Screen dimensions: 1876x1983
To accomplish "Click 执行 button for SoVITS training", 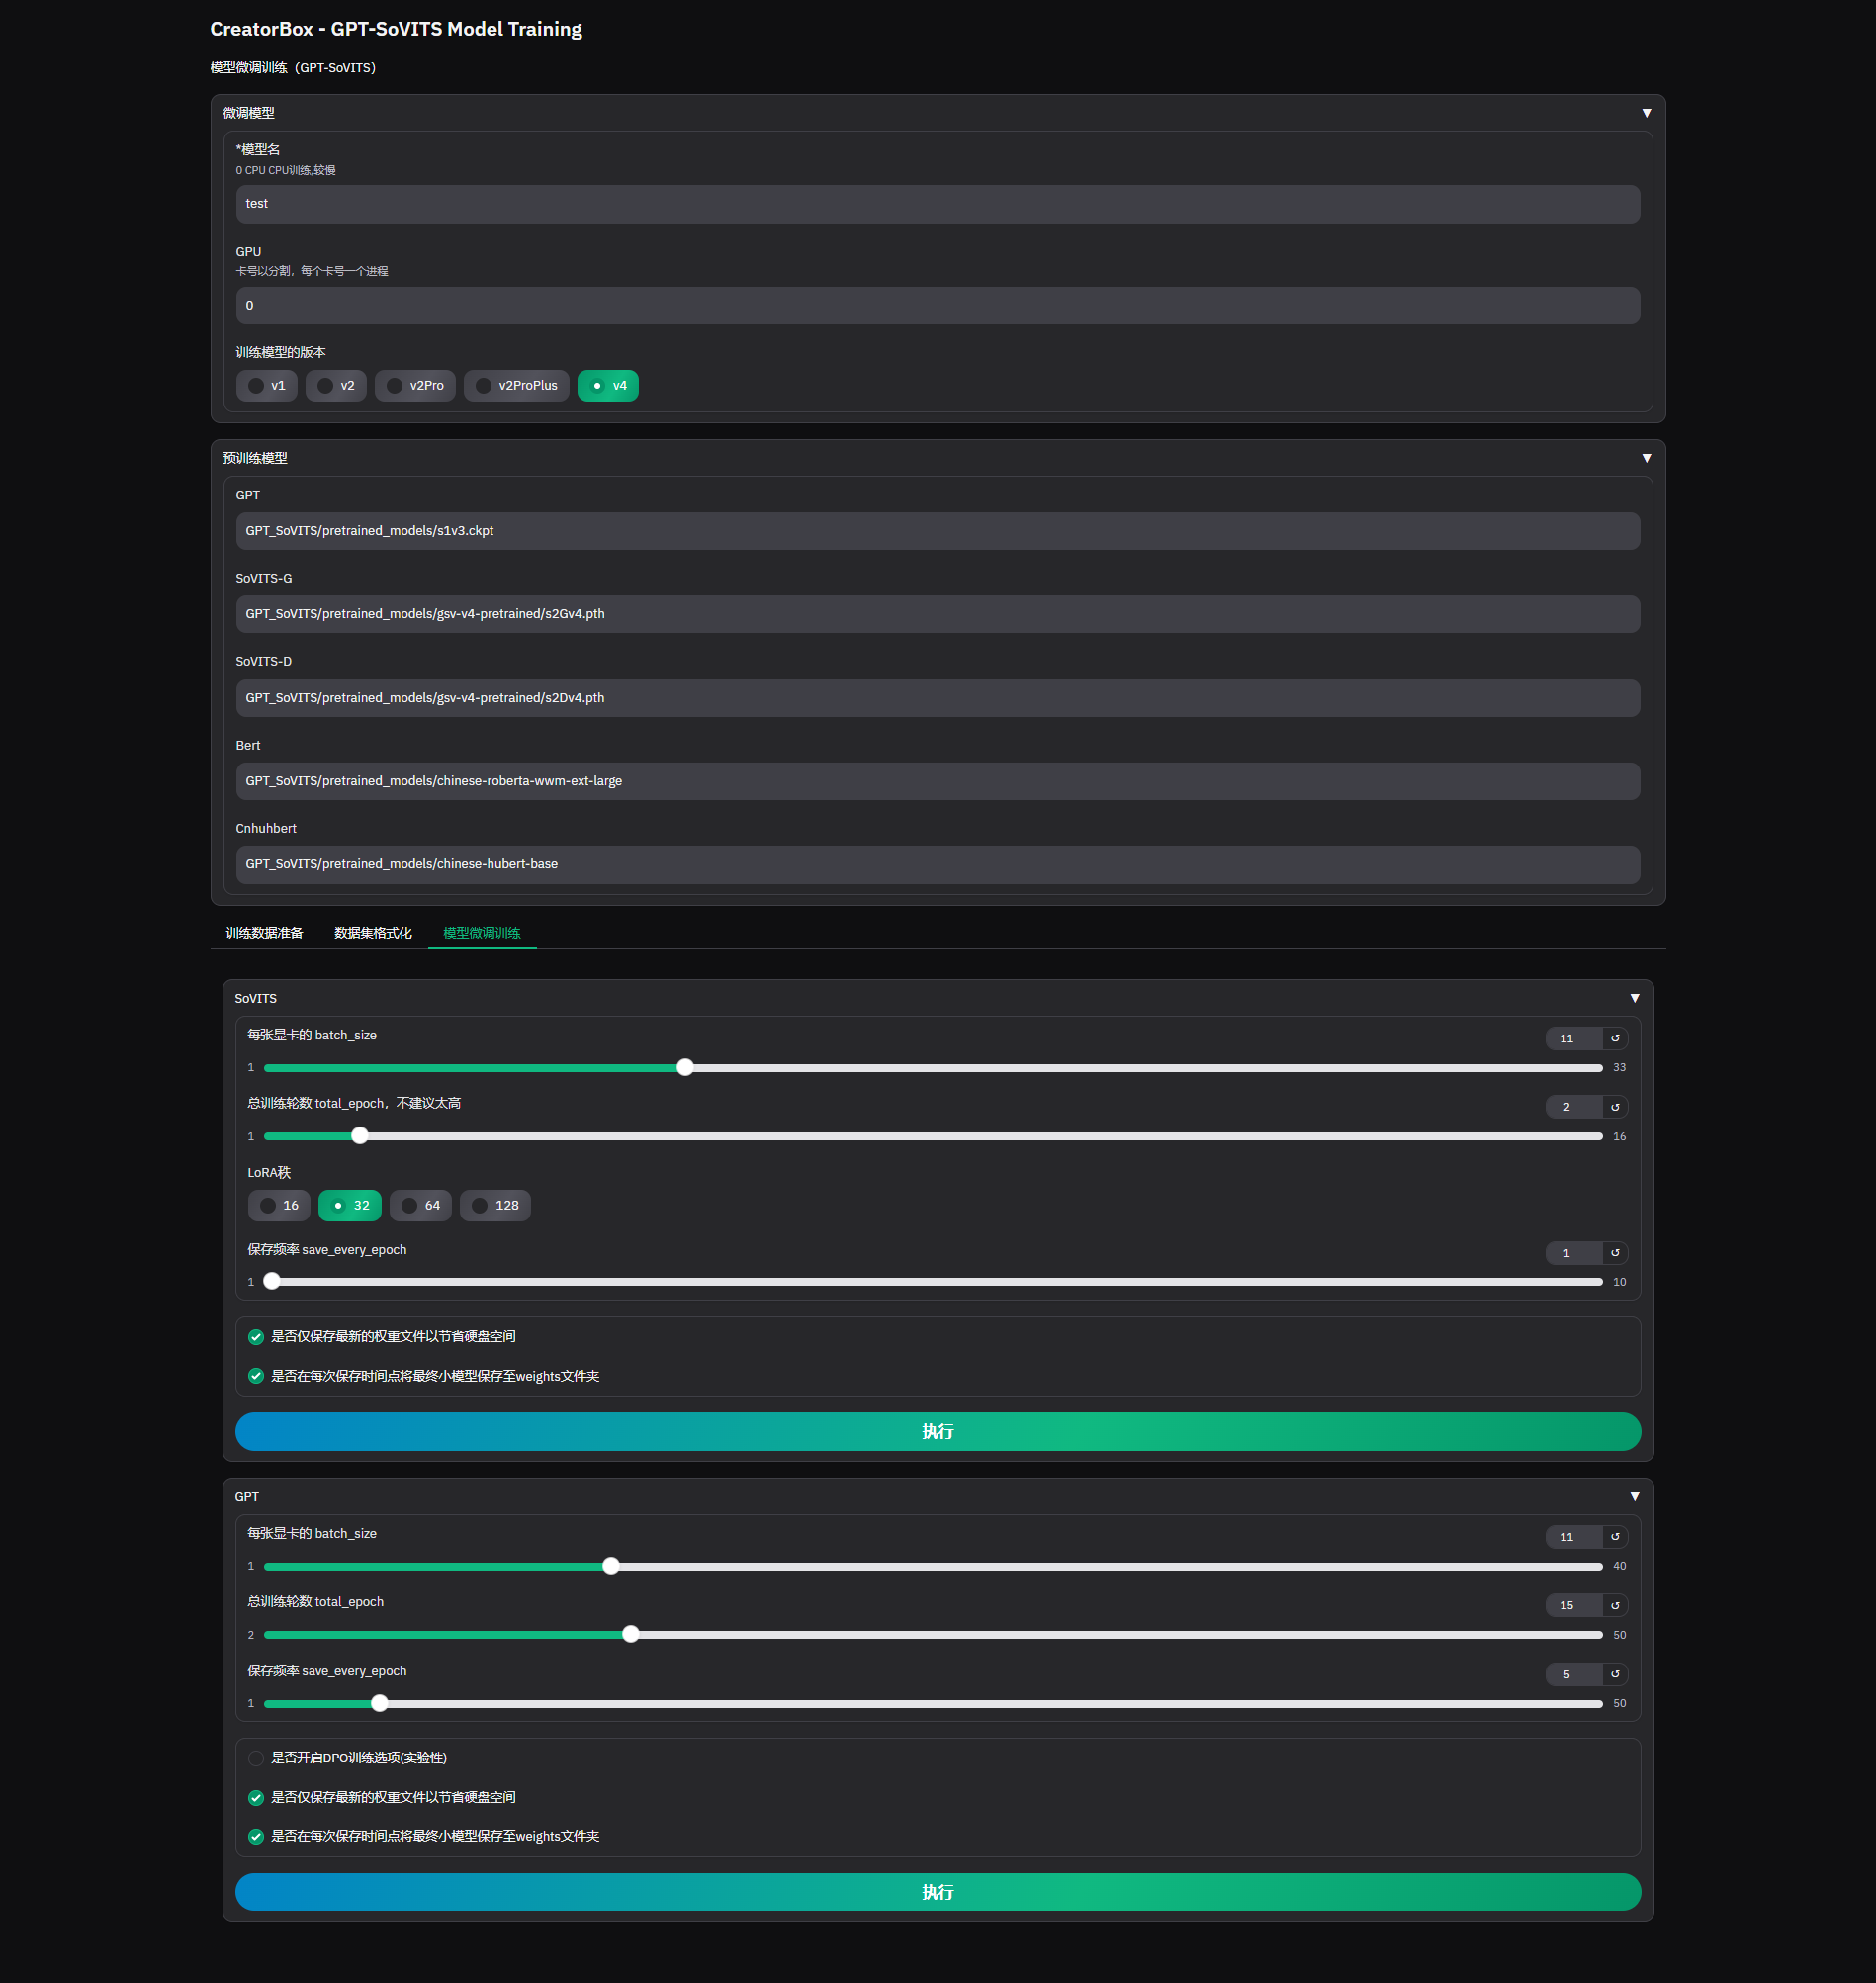I will (938, 1431).
